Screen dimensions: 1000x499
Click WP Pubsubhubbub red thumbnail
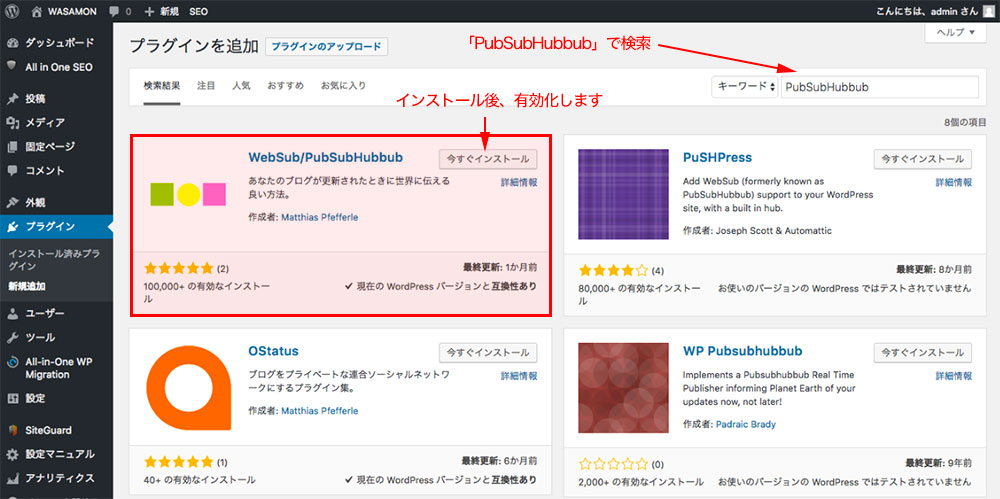(623, 388)
